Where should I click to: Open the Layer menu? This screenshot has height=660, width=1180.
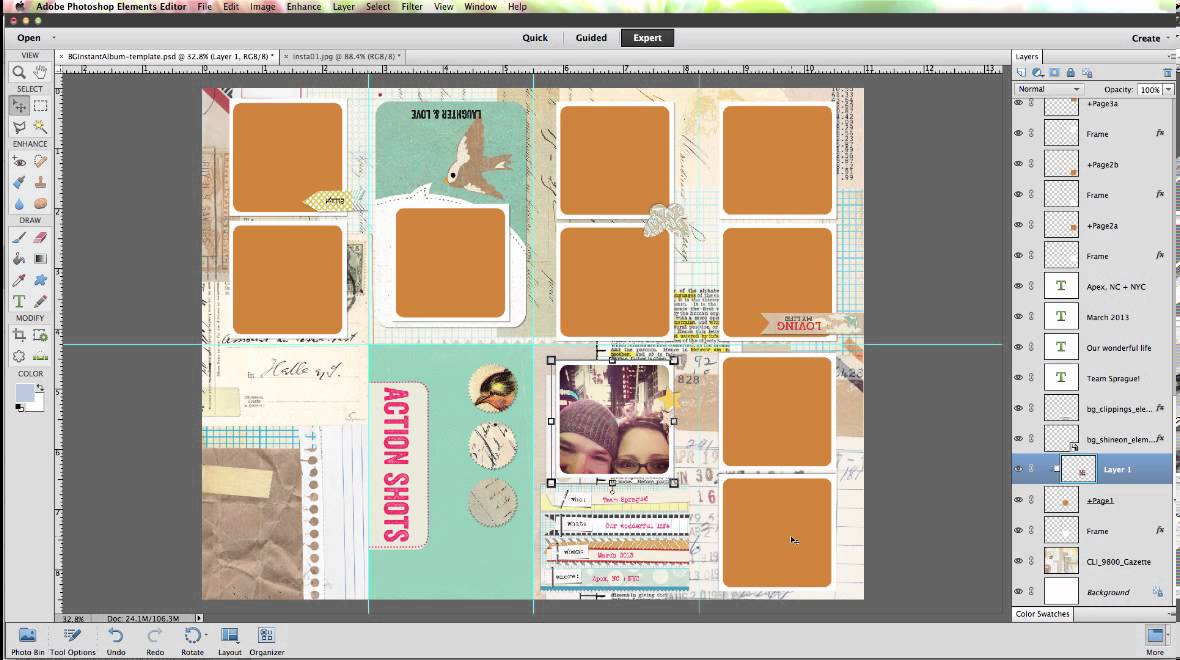pyautogui.click(x=344, y=7)
